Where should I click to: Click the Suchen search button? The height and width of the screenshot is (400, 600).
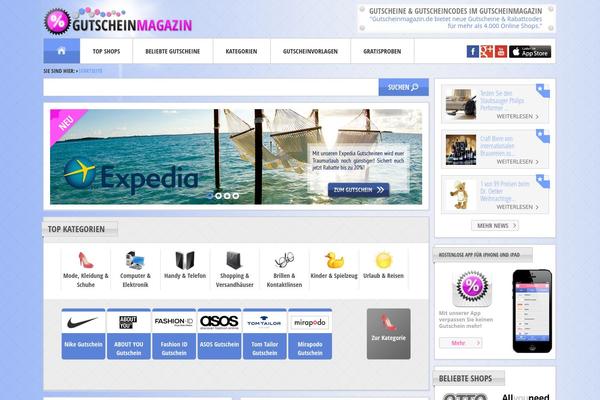tap(404, 87)
